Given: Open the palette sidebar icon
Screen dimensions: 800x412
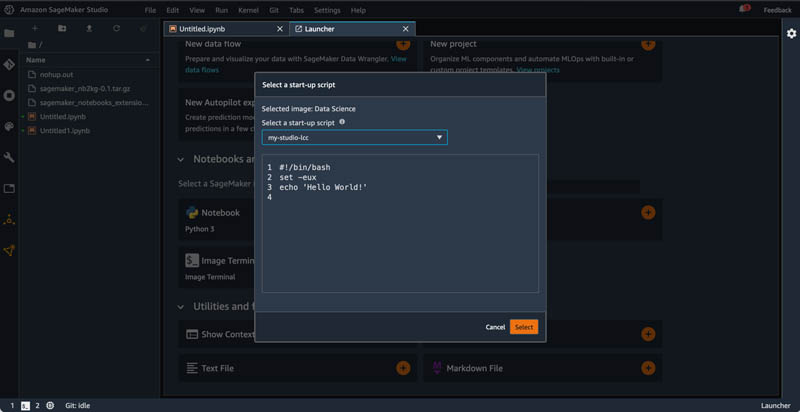Looking at the screenshot, I should pos(9,126).
